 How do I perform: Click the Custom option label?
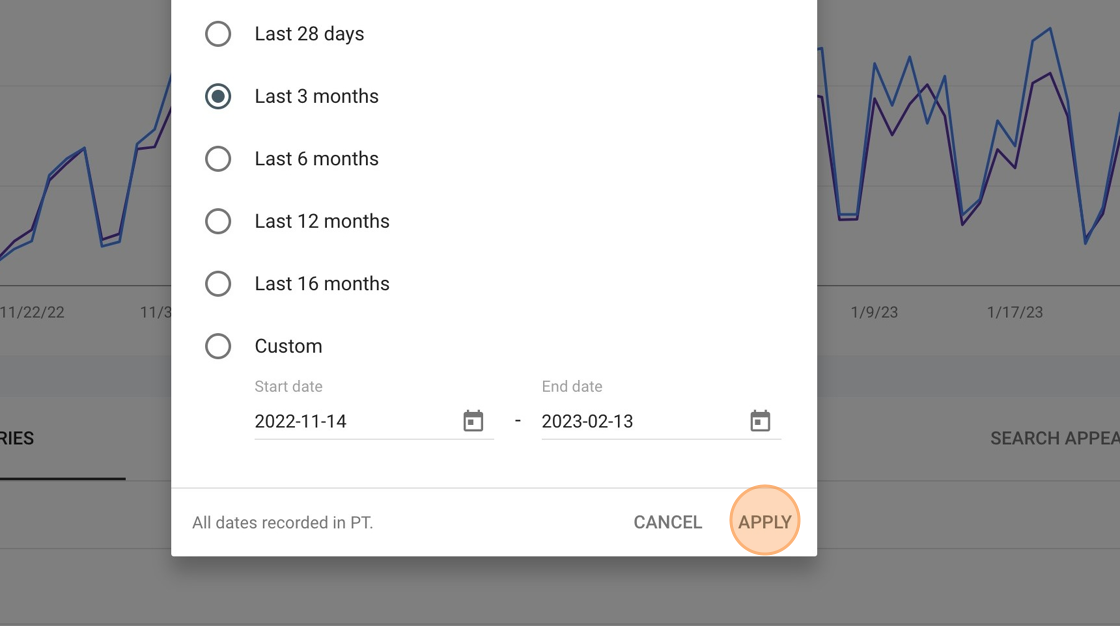point(289,347)
